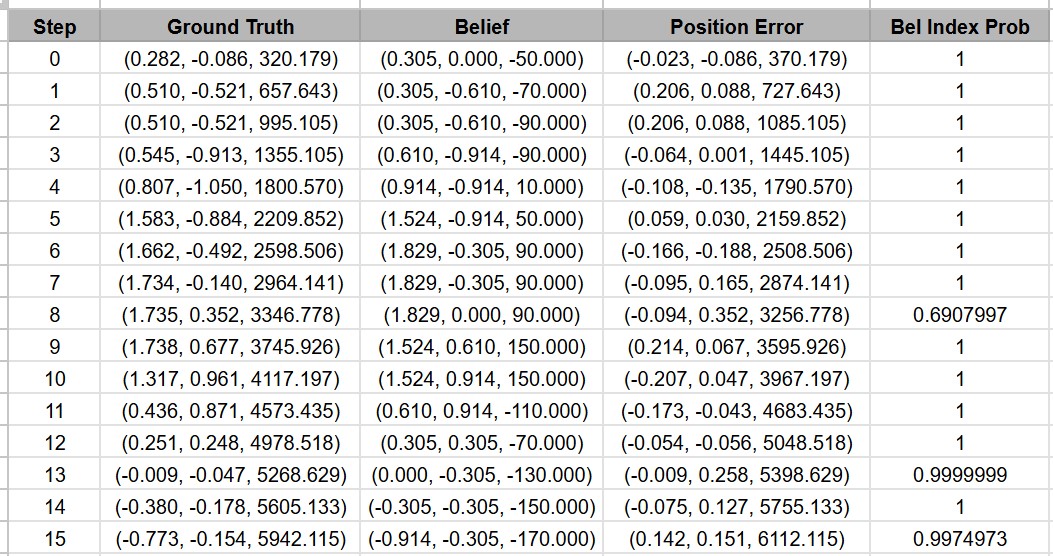The width and height of the screenshot is (1053, 556).
Task: Select belief cell (0.305, 0.000, -50.000)
Action: point(482,59)
